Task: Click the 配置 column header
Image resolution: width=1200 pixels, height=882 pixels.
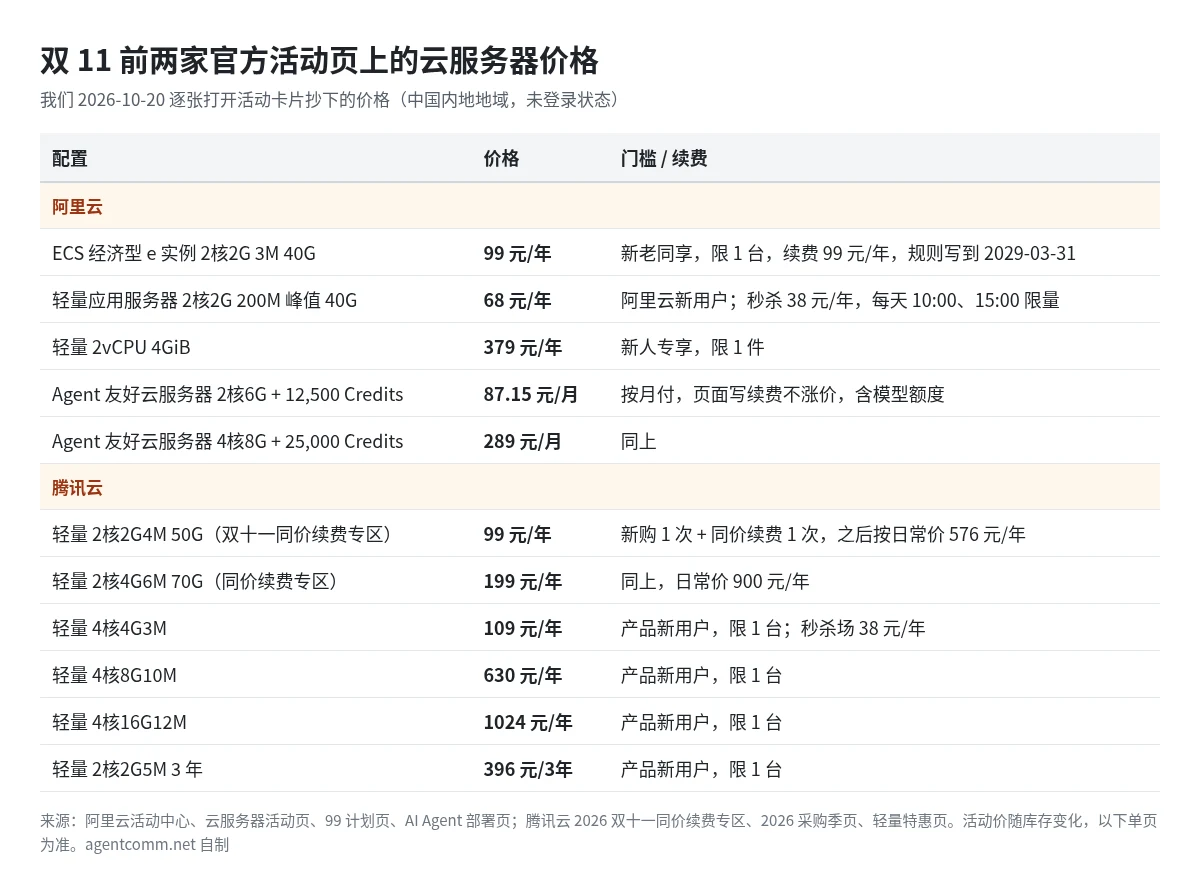Action: [70, 158]
